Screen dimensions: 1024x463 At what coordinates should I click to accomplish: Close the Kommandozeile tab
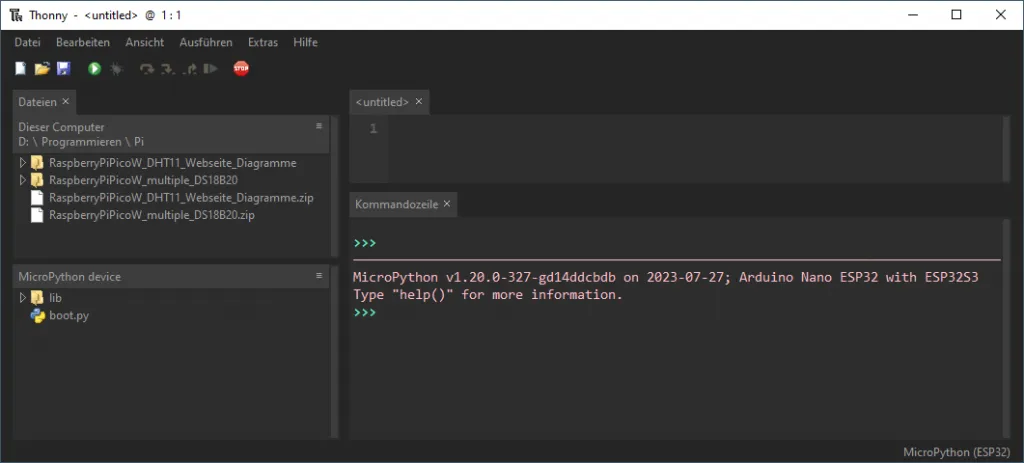point(447,204)
